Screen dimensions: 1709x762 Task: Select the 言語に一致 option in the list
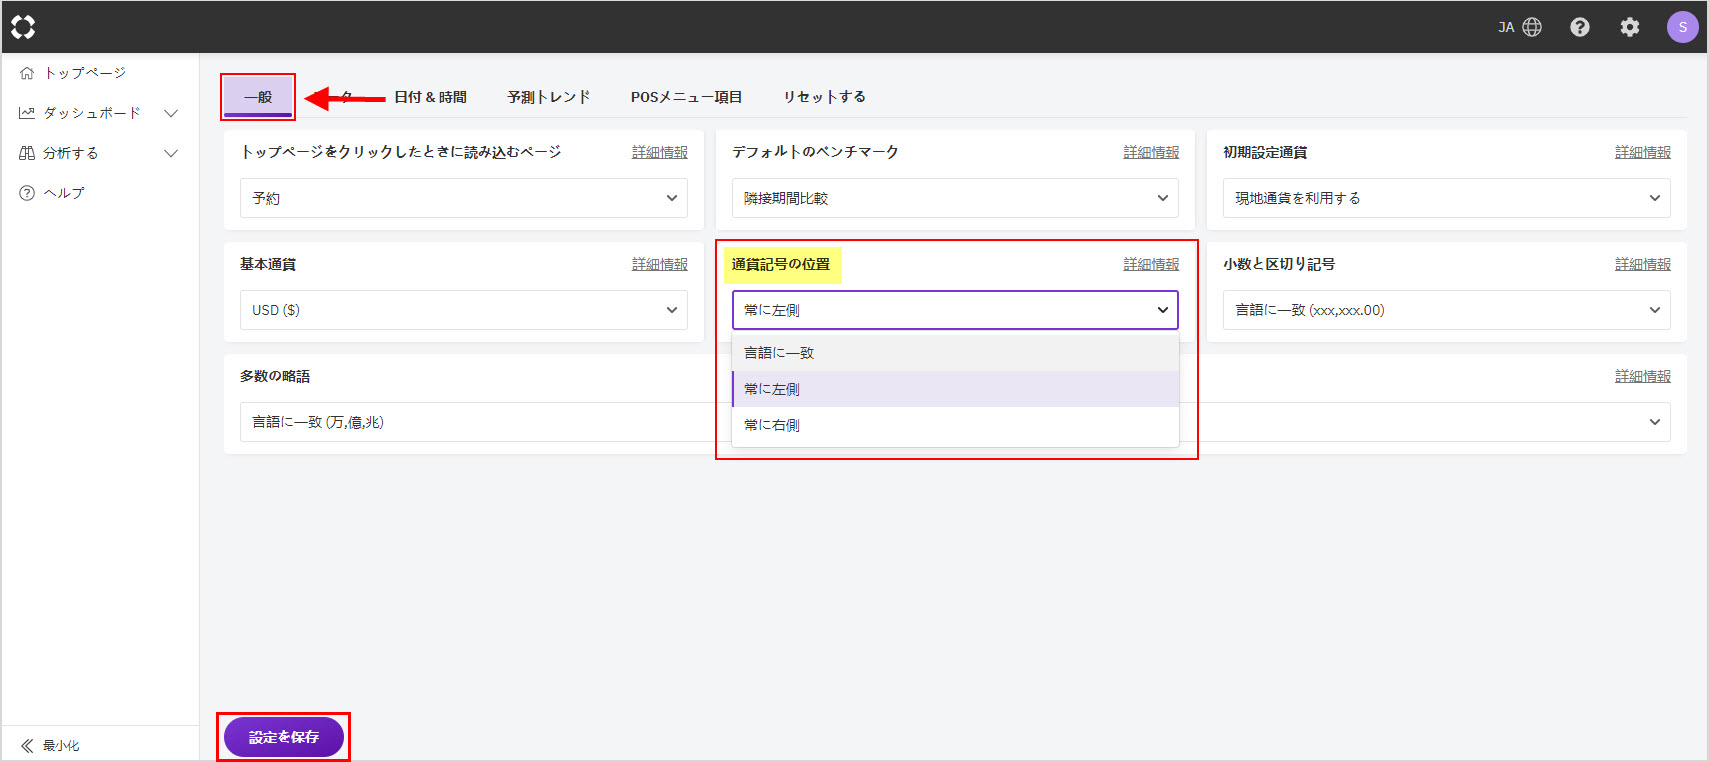pyautogui.click(x=955, y=353)
